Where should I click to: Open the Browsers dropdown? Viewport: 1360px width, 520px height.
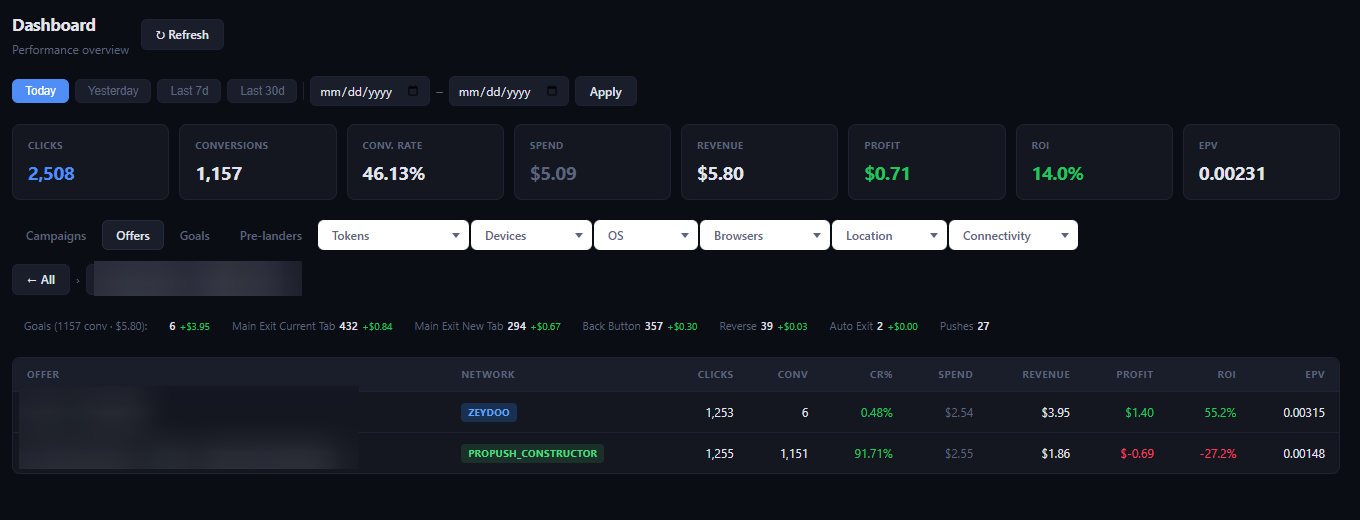pyautogui.click(x=765, y=236)
